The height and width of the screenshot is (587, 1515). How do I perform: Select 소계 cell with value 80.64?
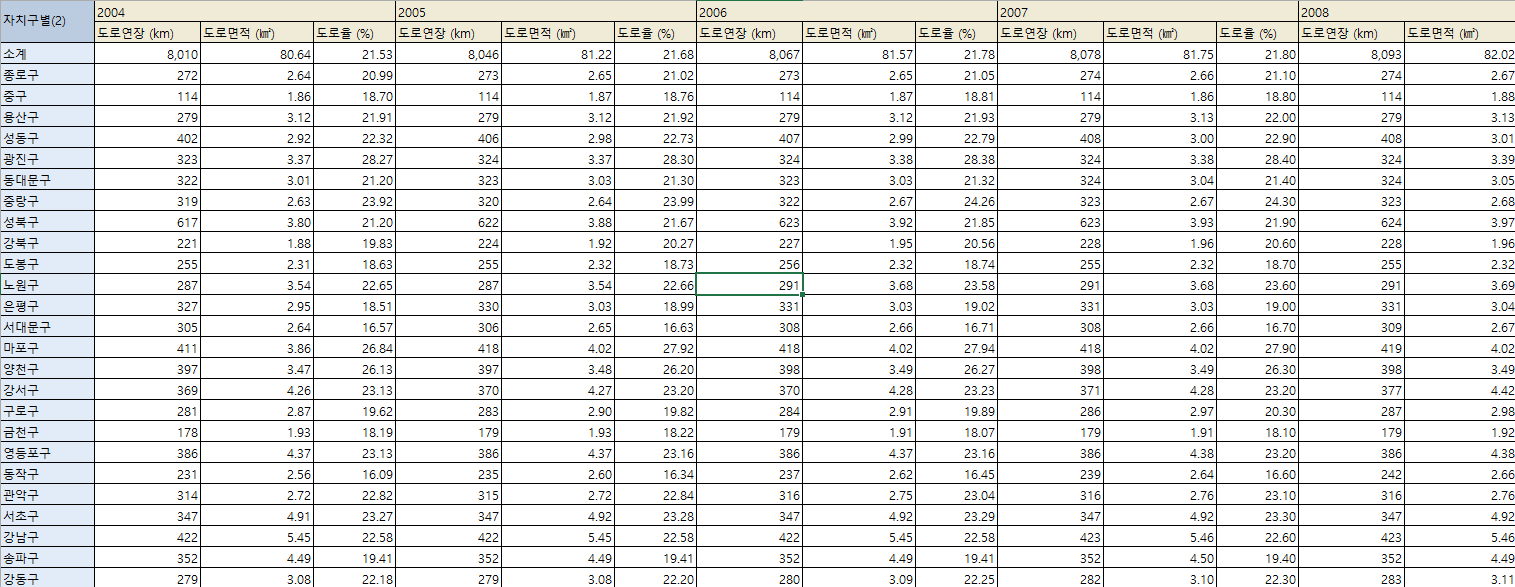point(257,54)
